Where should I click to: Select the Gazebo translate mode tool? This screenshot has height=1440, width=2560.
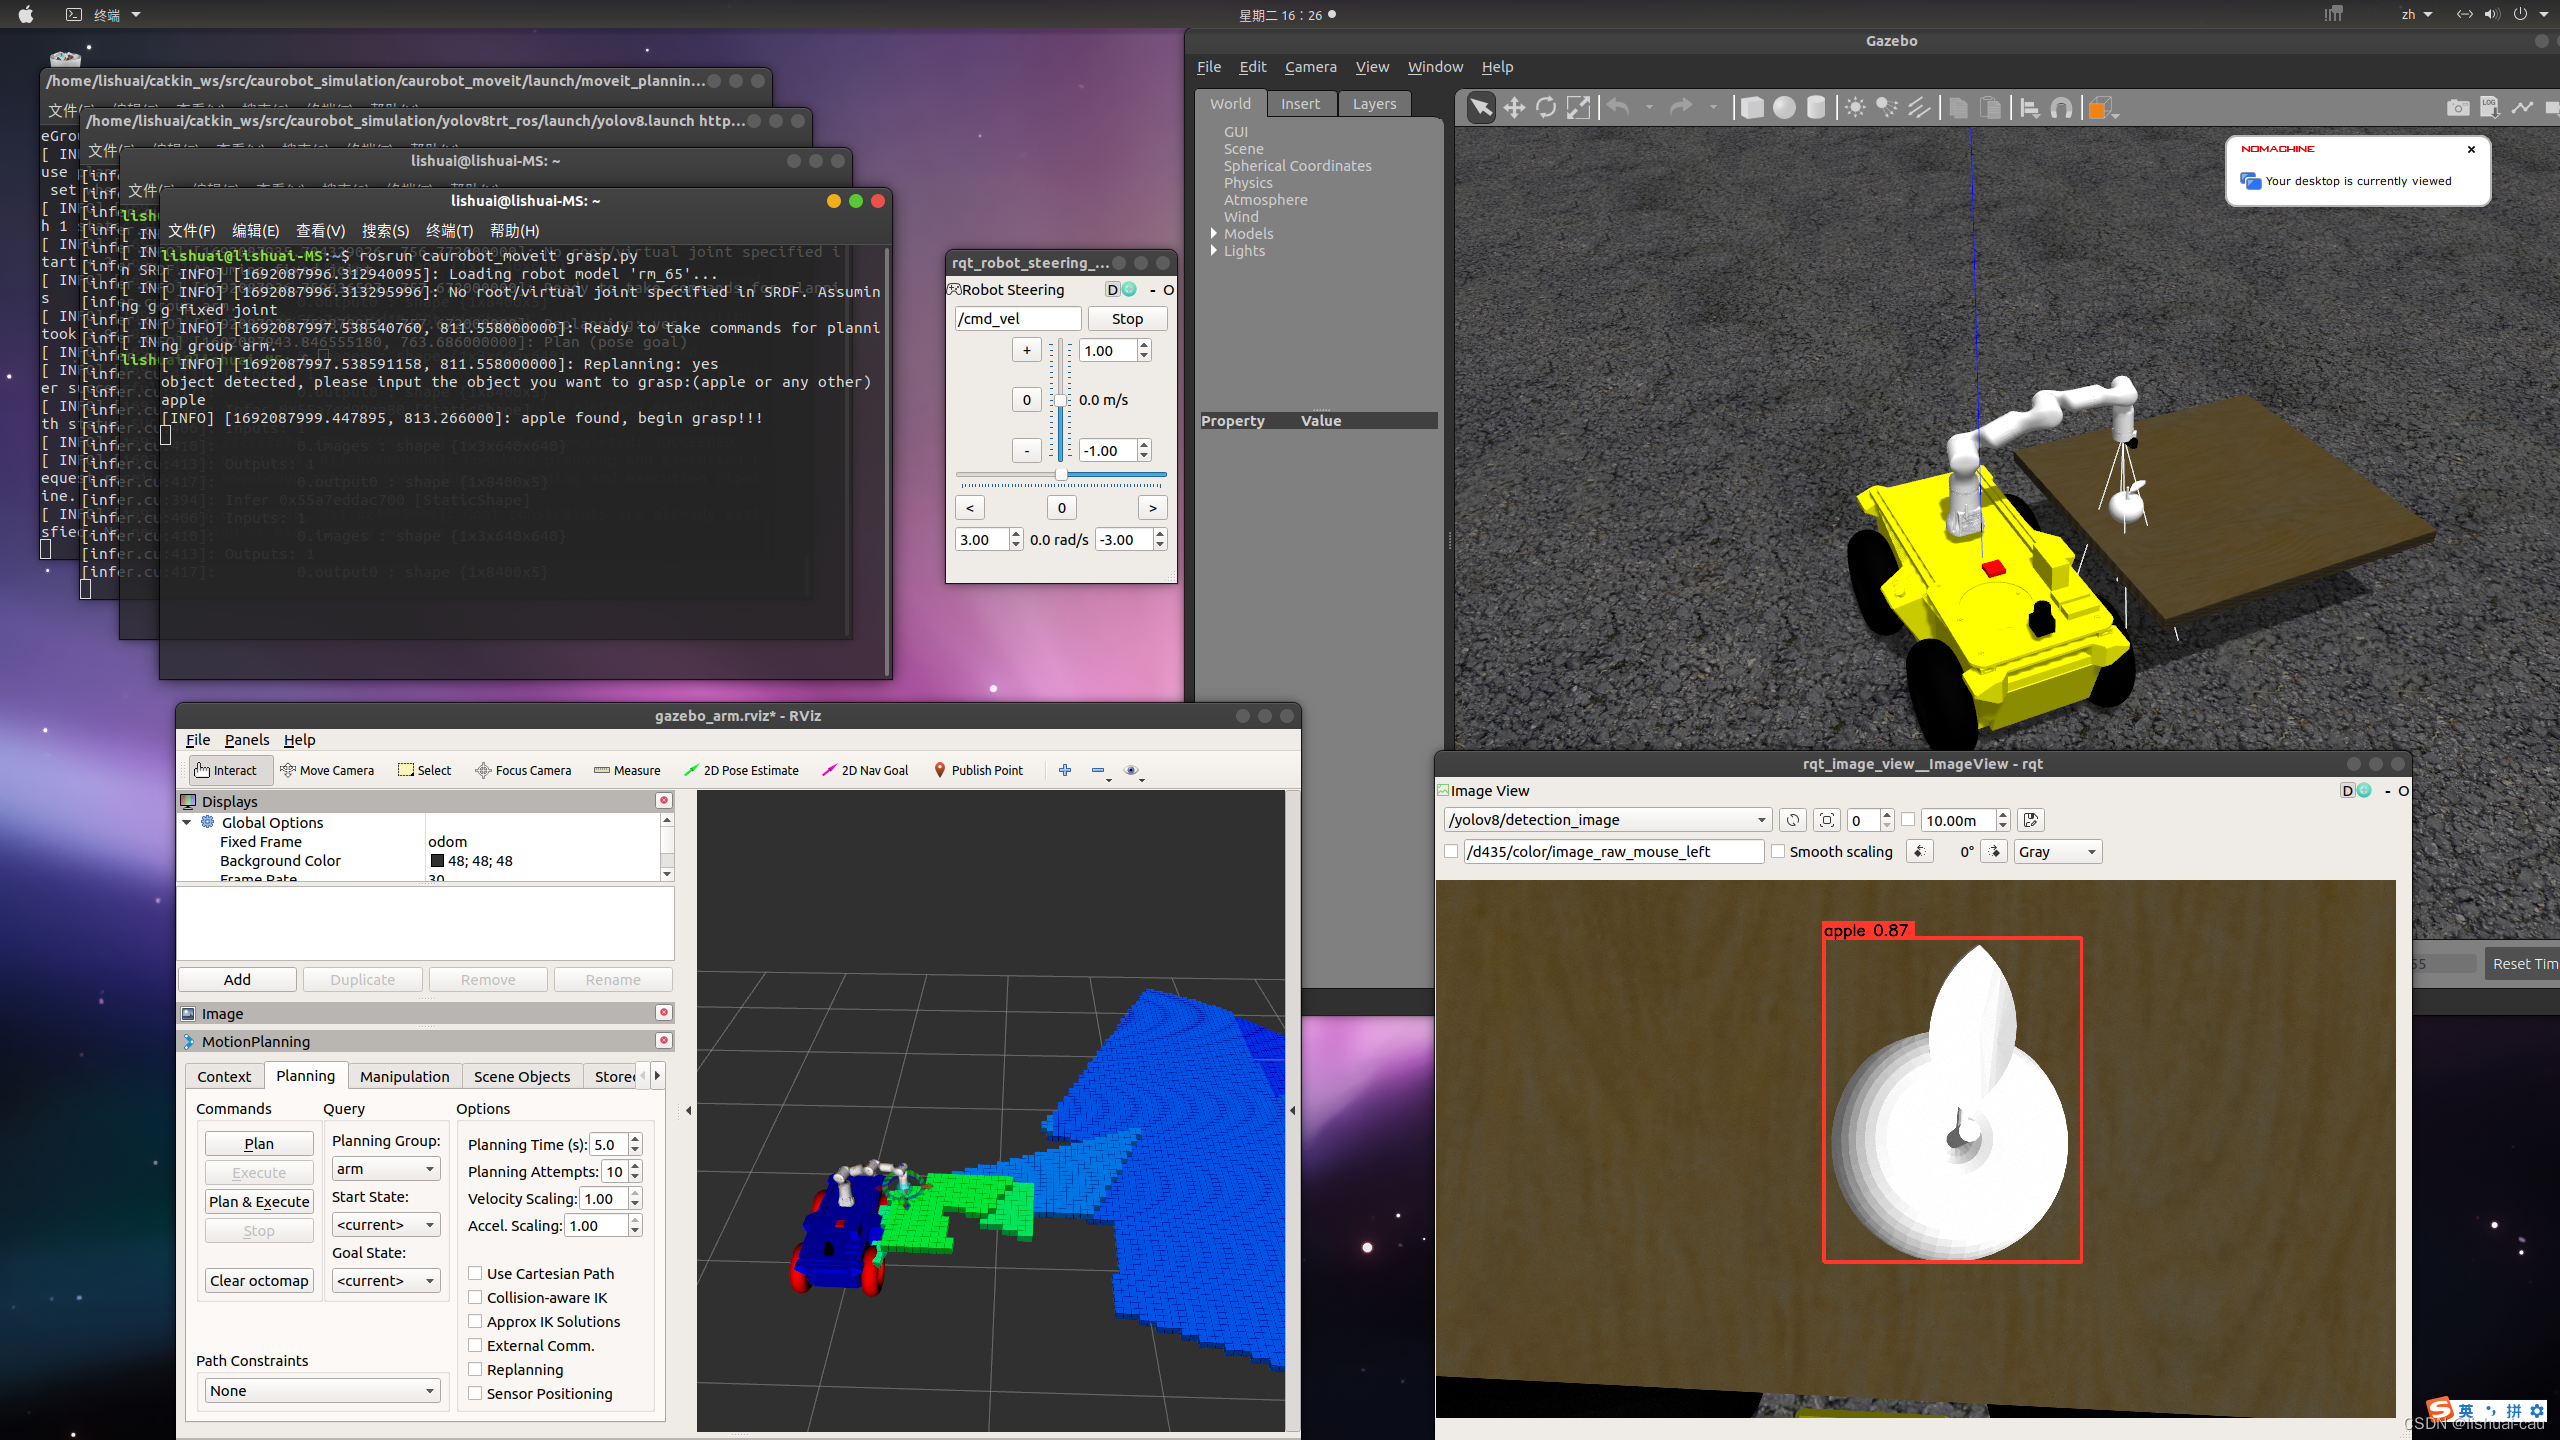(x=1514, y=108)
